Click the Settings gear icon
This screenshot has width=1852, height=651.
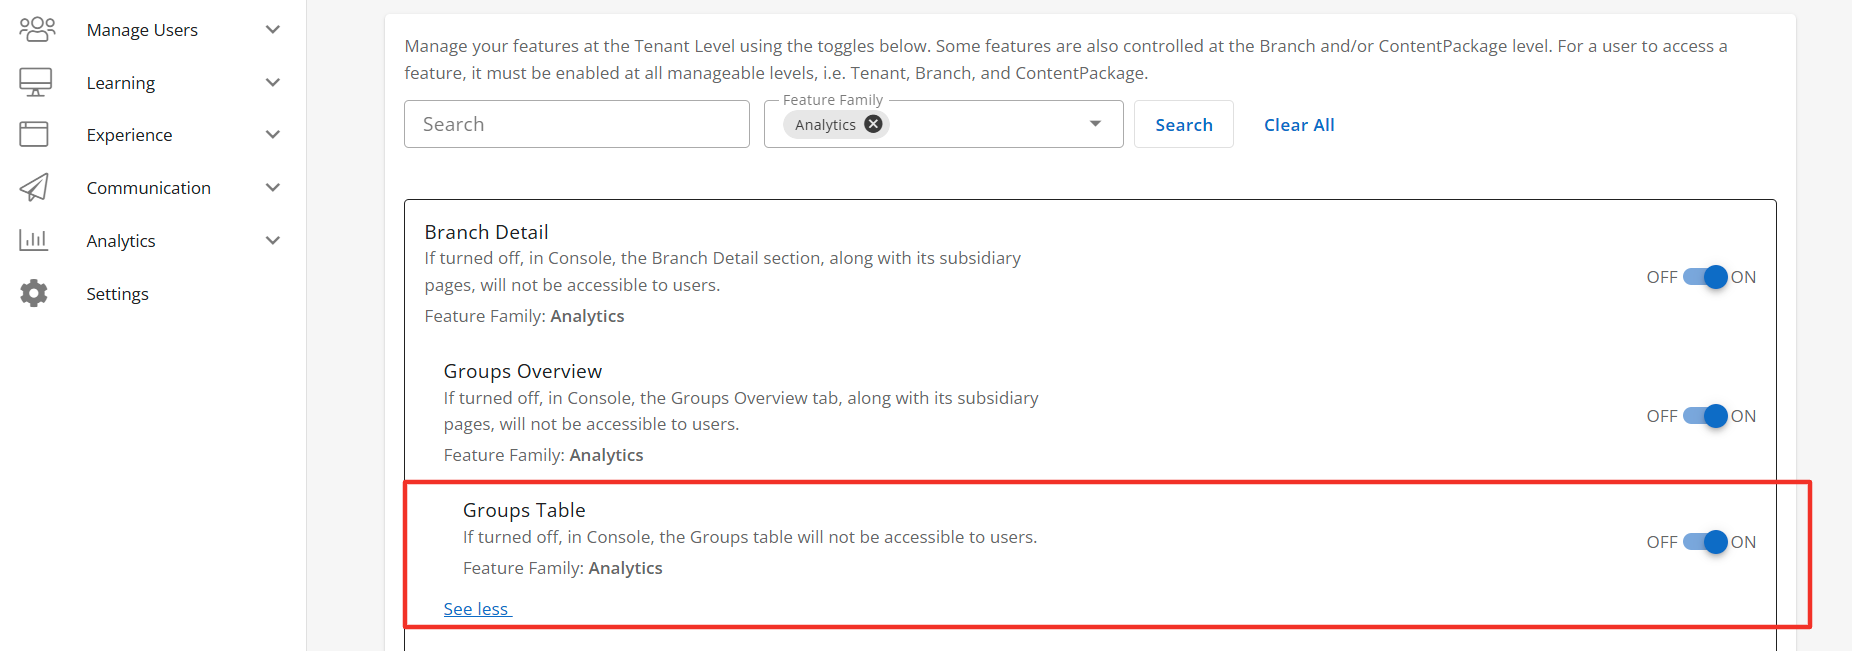pos(34,293)
